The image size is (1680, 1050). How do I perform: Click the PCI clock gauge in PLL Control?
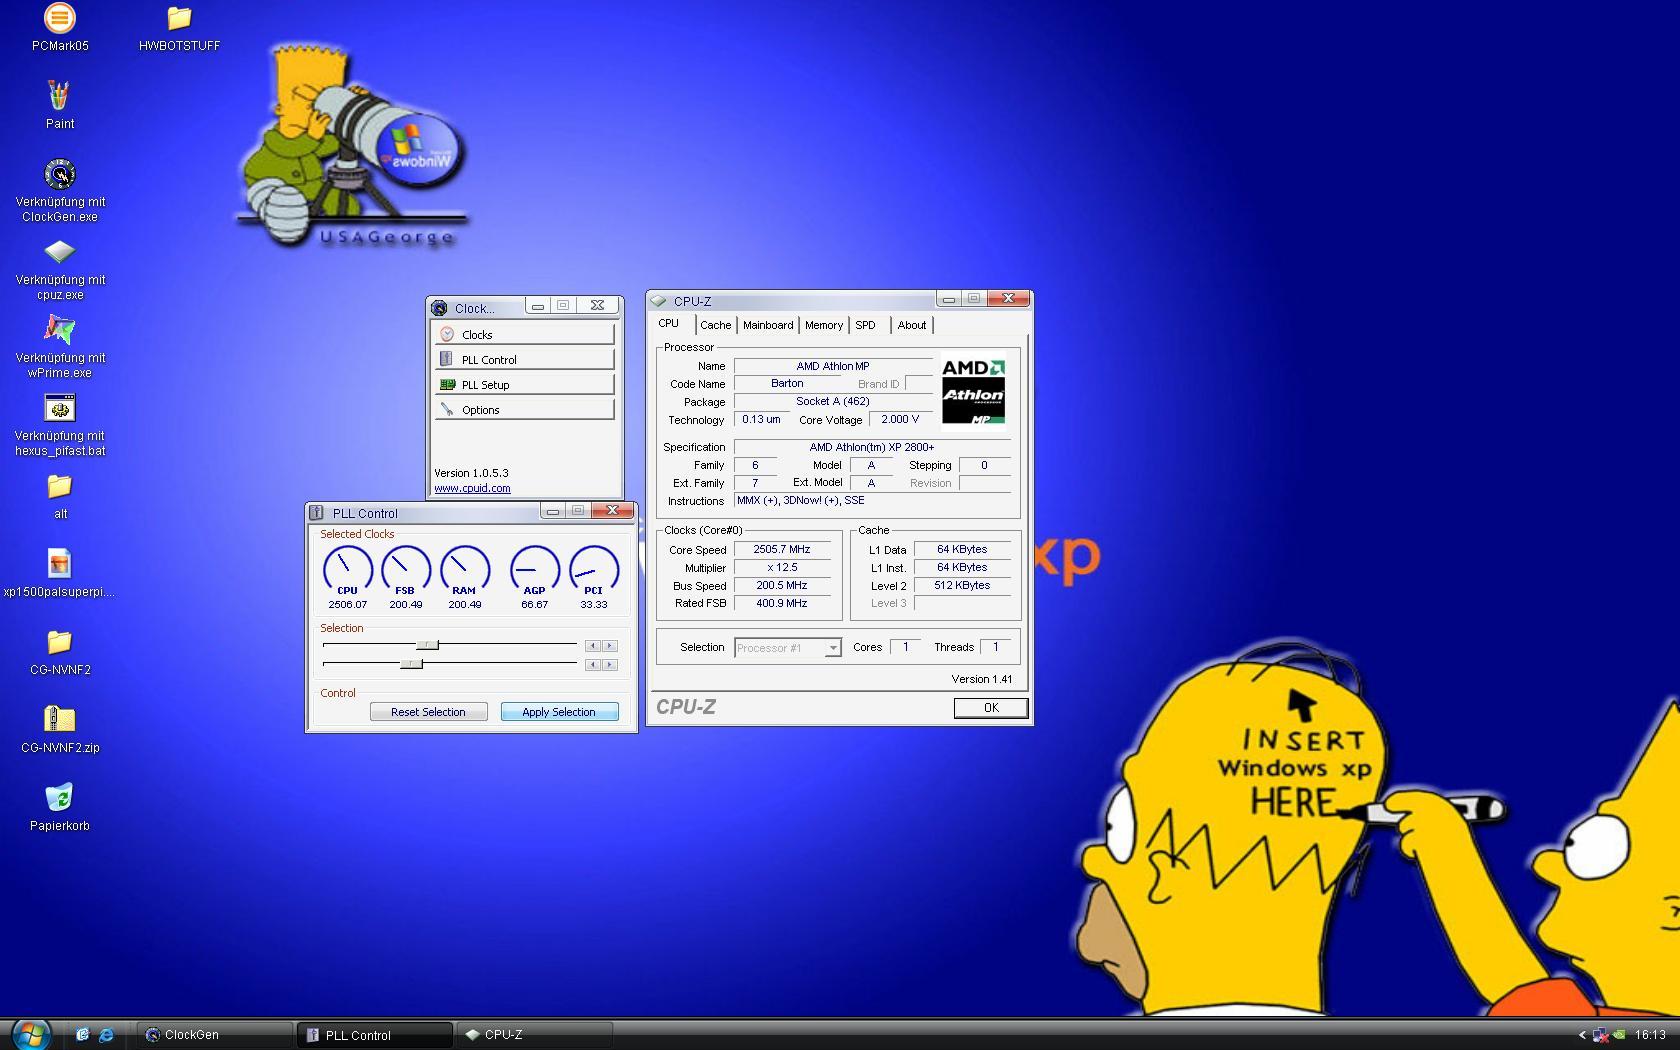pos(593,572)
